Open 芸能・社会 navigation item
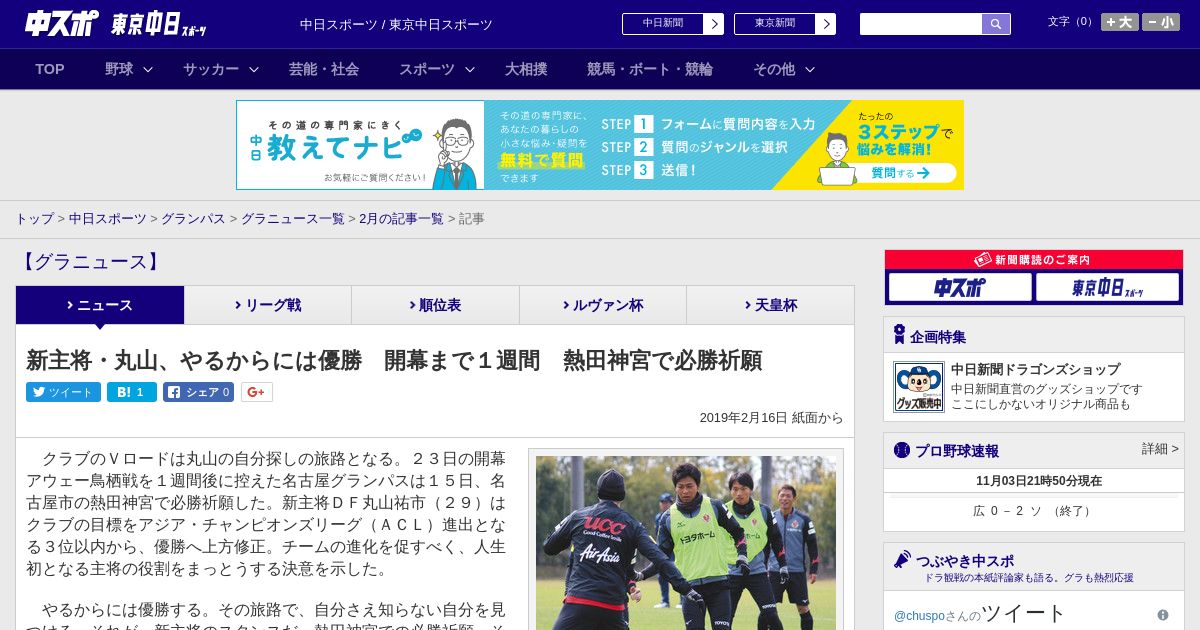Screen dimensions: 1200x630 point(324,69)
